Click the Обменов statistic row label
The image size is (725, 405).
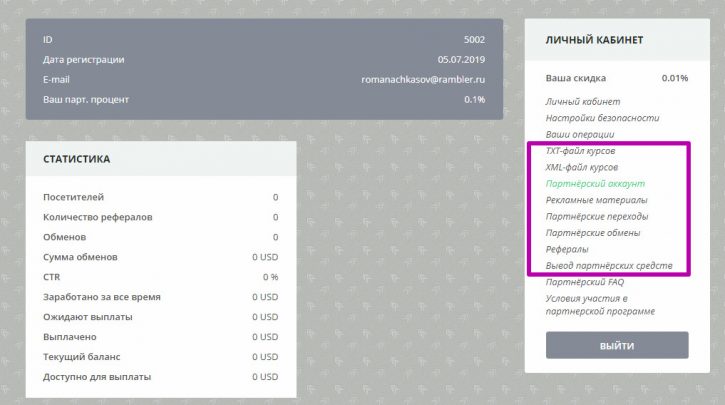pyautogui.click(x=64, y=237)
